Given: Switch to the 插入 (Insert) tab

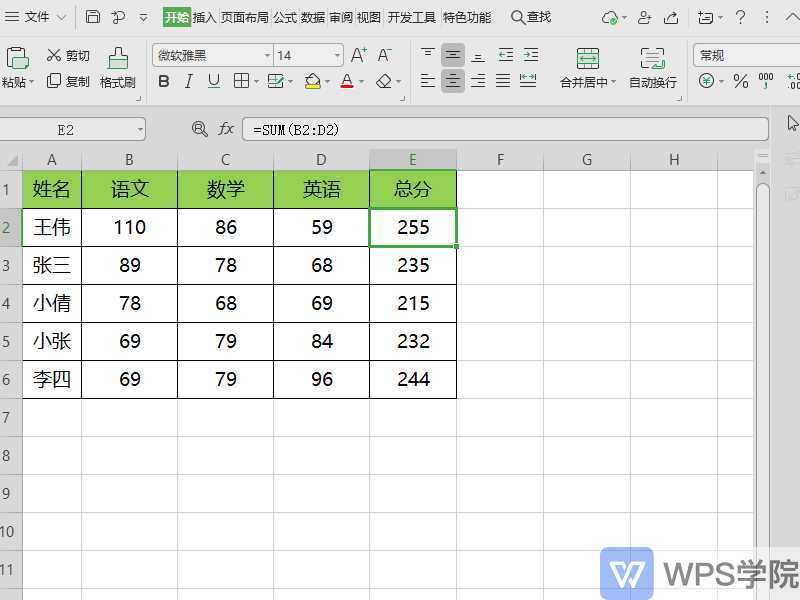Looking at the screenshot, I should click(x=204, y=17).
